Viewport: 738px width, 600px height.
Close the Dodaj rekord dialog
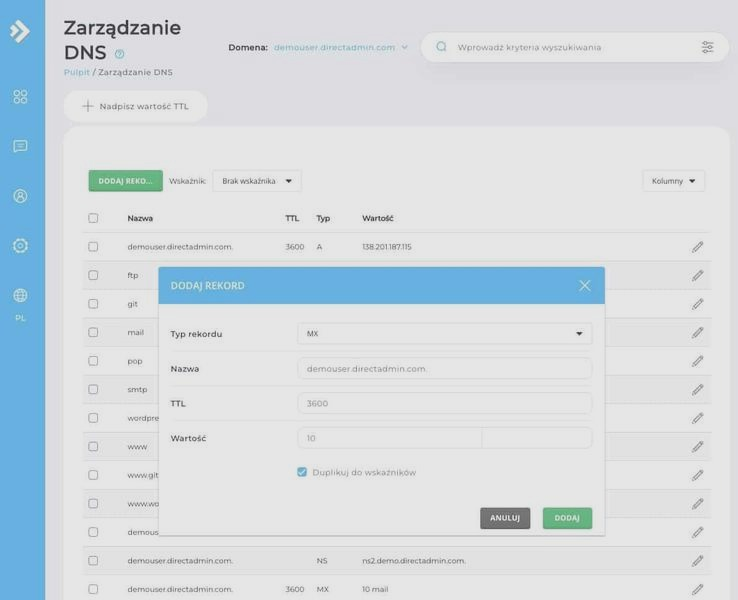(x=585, y=286)
